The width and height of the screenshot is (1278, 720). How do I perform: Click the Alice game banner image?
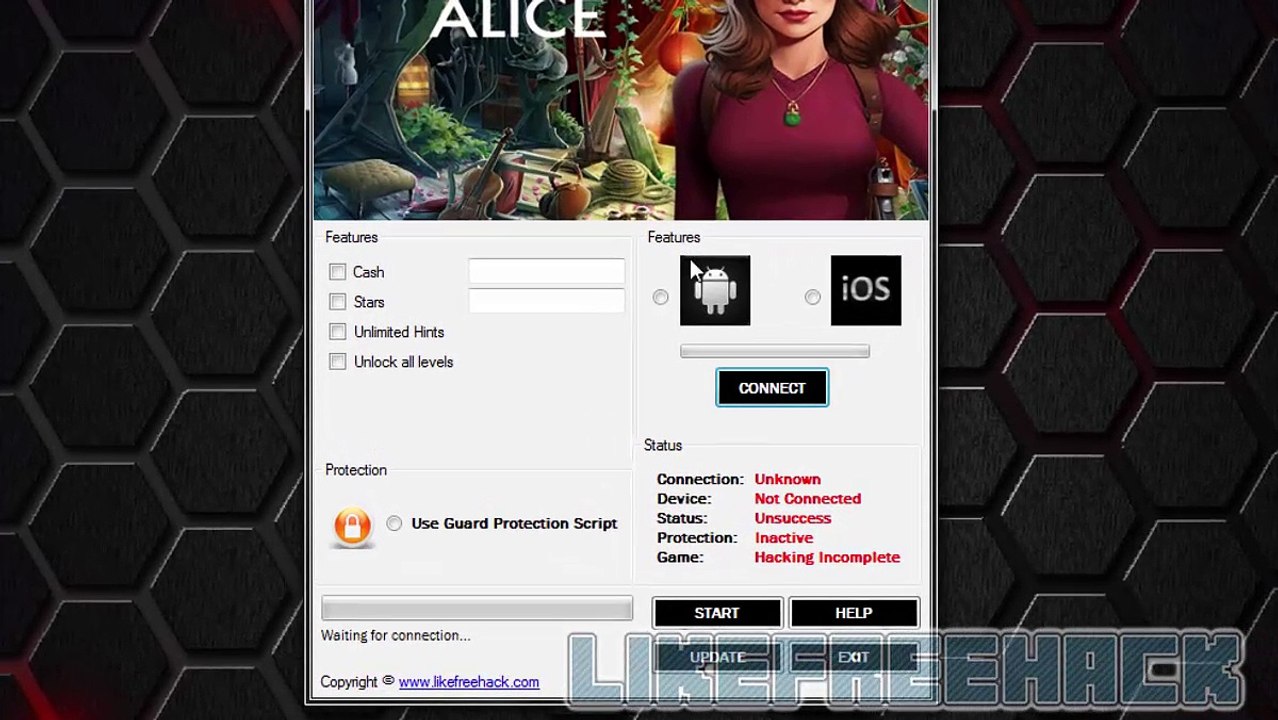click(621, 110)
